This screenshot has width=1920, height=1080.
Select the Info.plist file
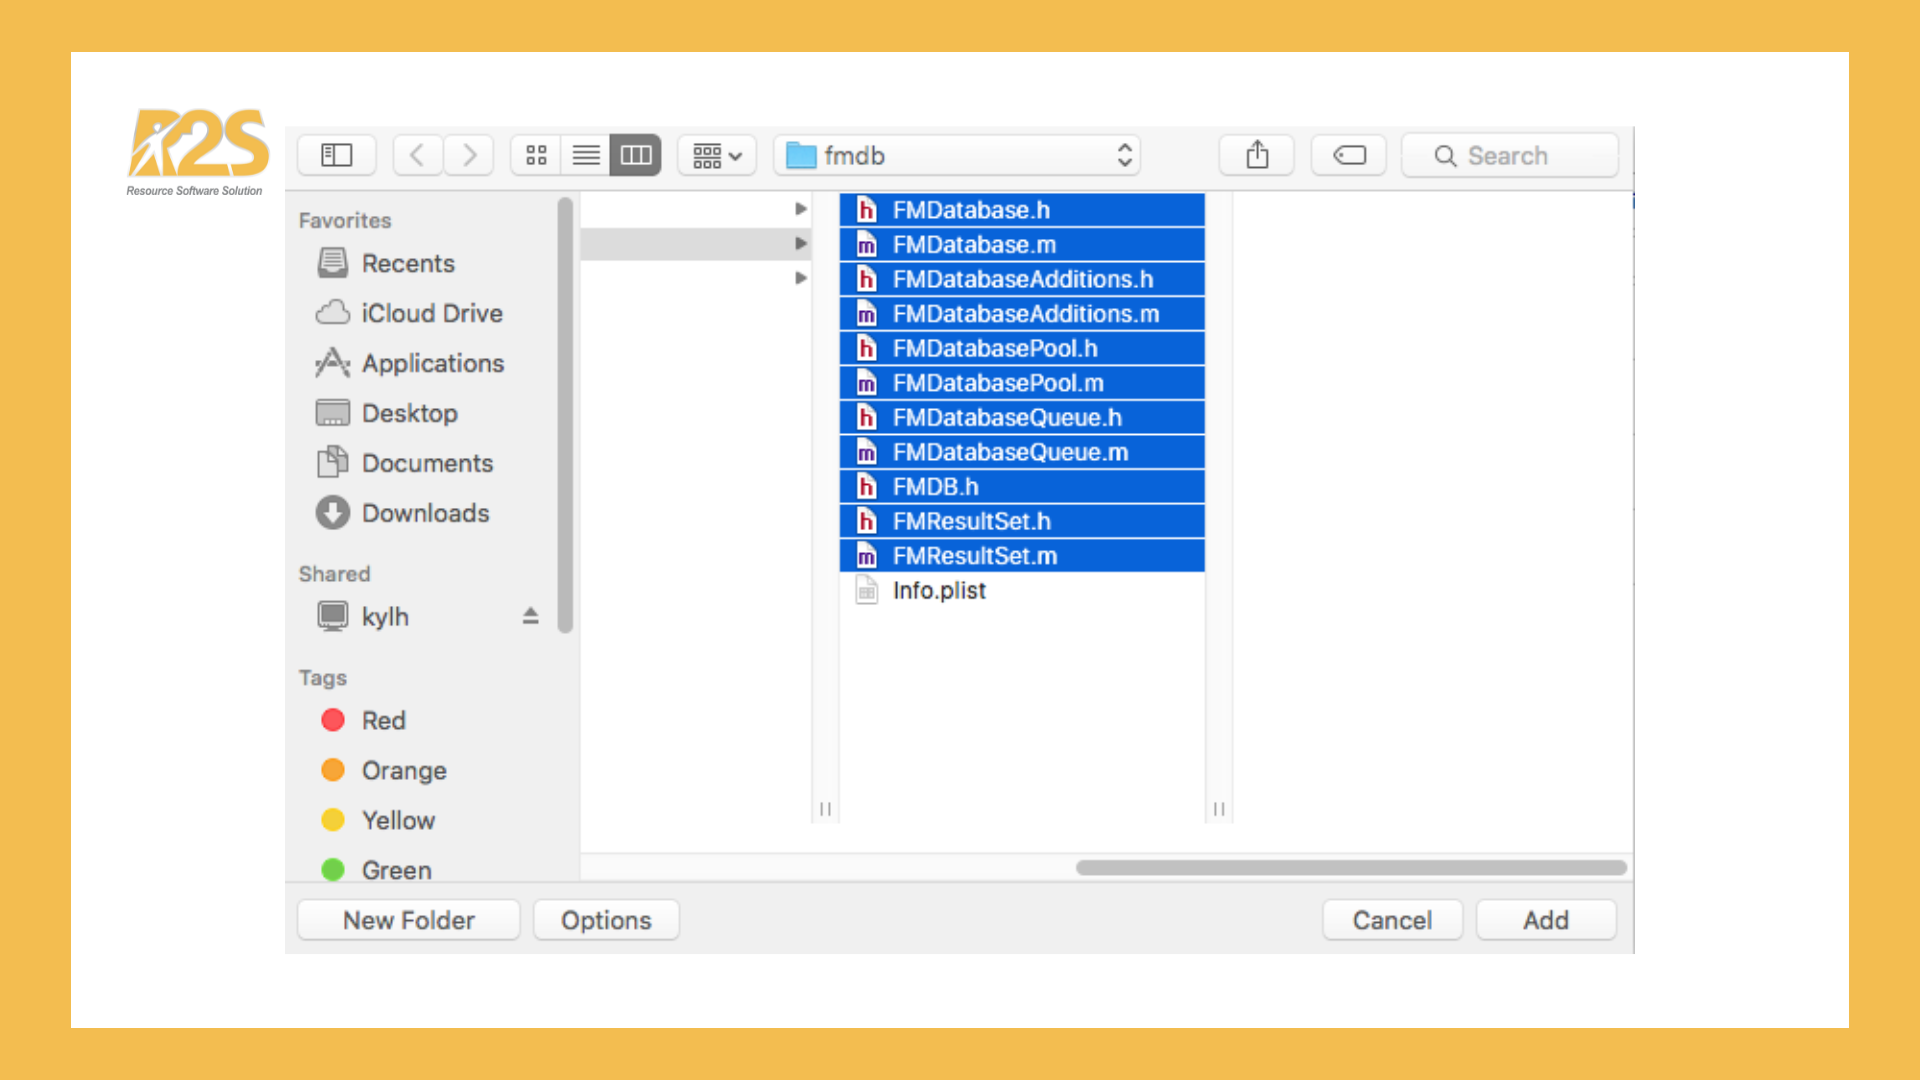pos(938,590)
